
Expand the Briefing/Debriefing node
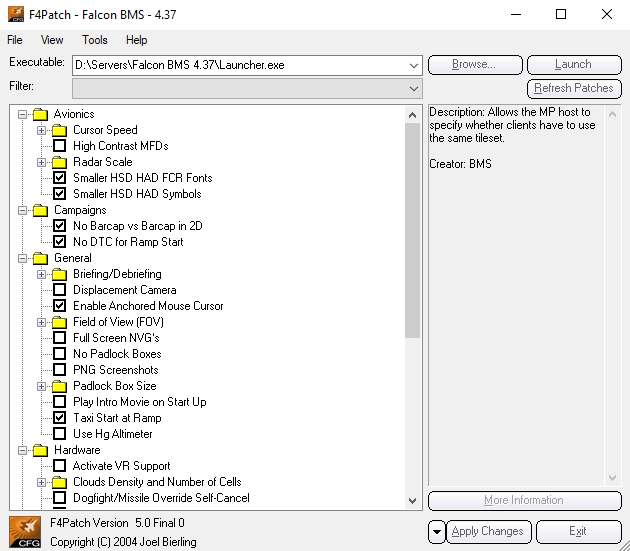pos(41,274)
